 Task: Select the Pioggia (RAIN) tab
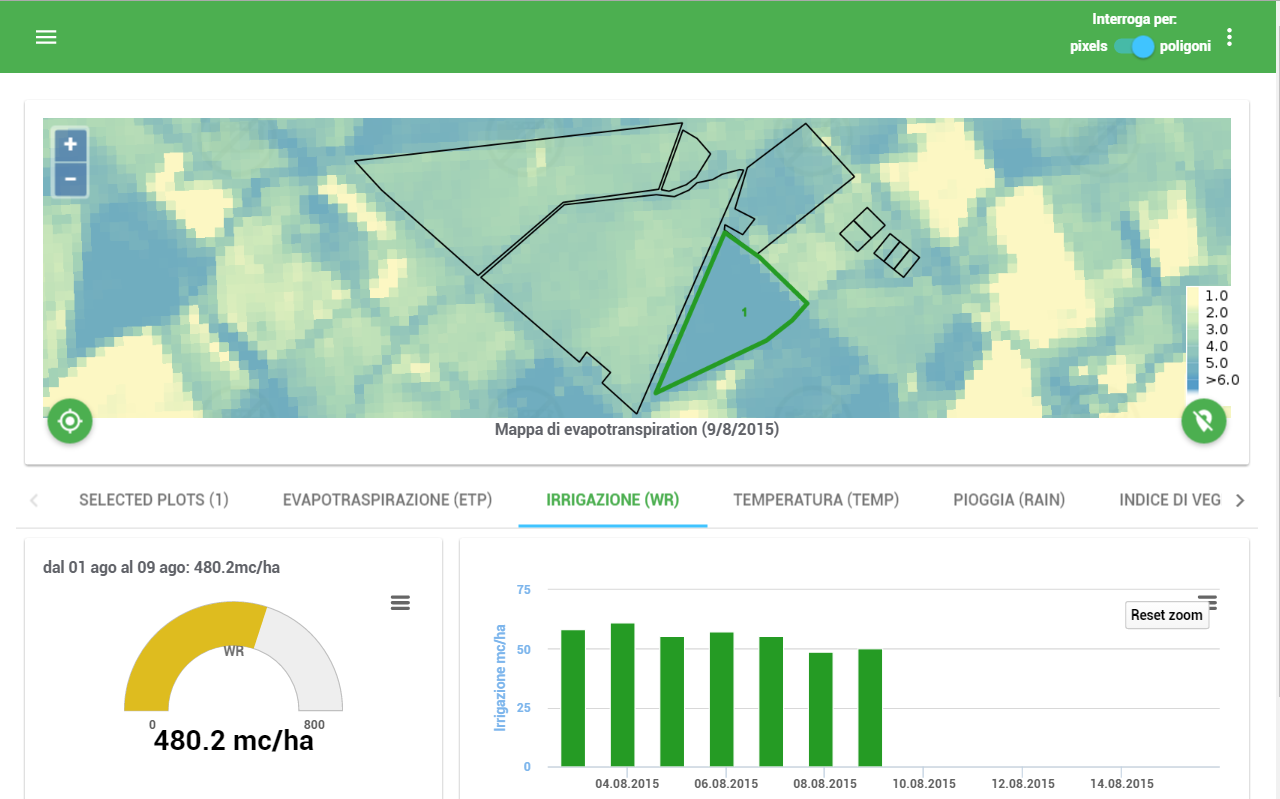pos(1009,500)
